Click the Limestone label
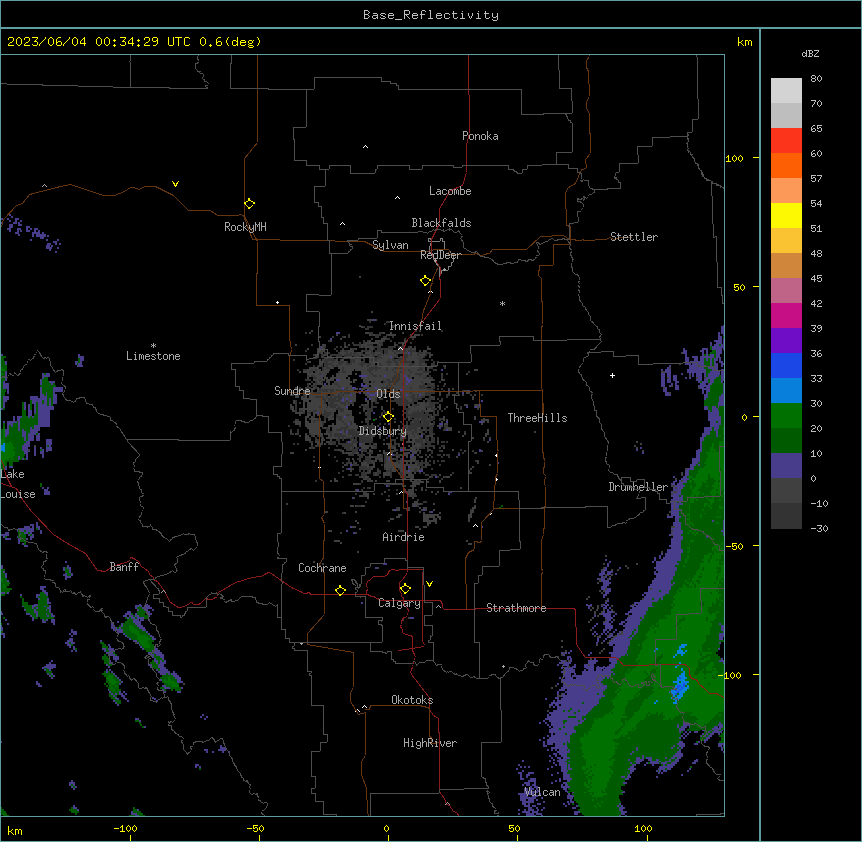This screenshot has width=862, height=842. pos(153,356)
